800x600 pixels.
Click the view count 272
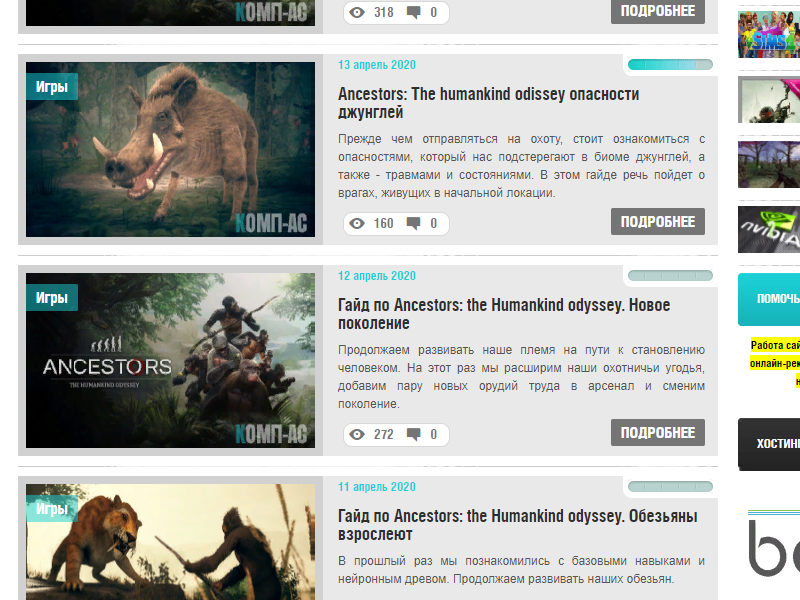coord(383,434)
